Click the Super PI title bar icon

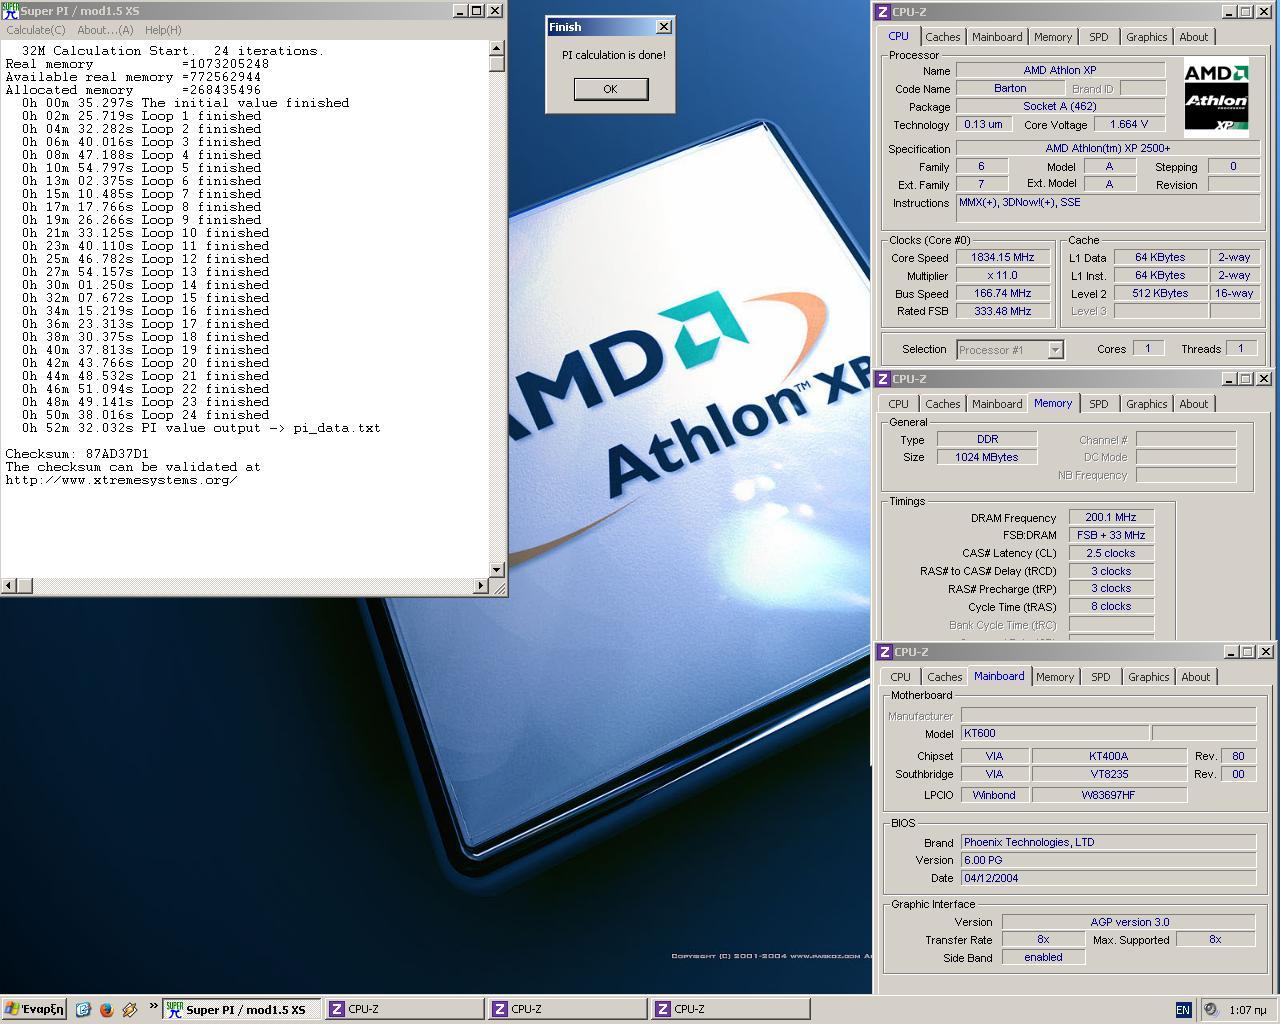pos(9,10)
